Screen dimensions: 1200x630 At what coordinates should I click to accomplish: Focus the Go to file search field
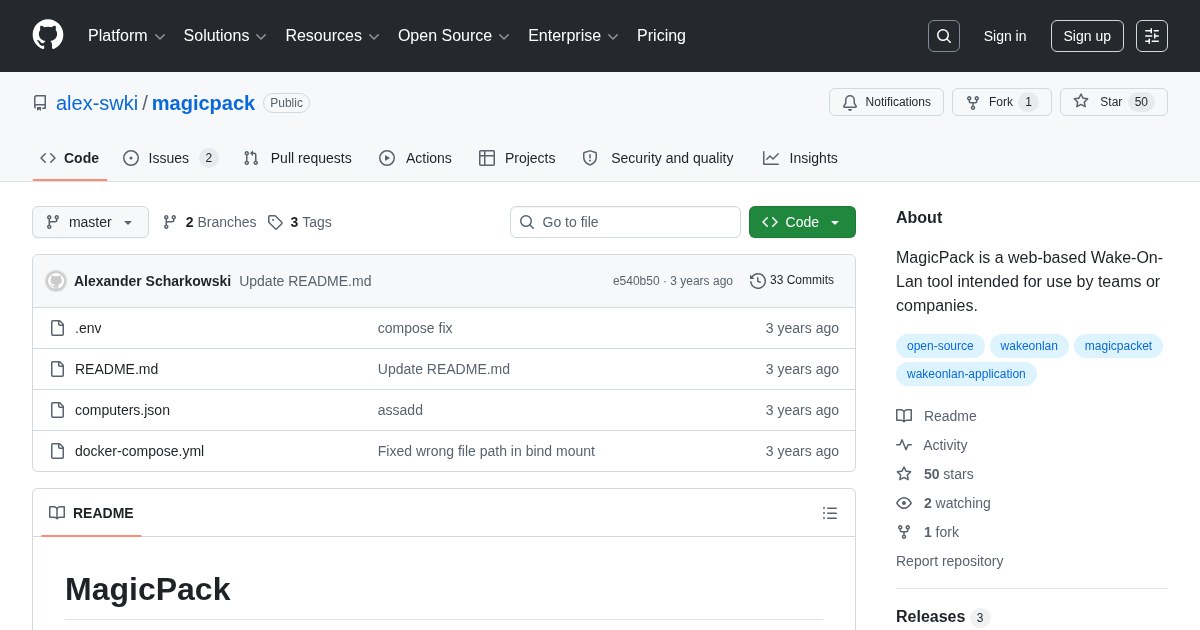click(625, 222)
